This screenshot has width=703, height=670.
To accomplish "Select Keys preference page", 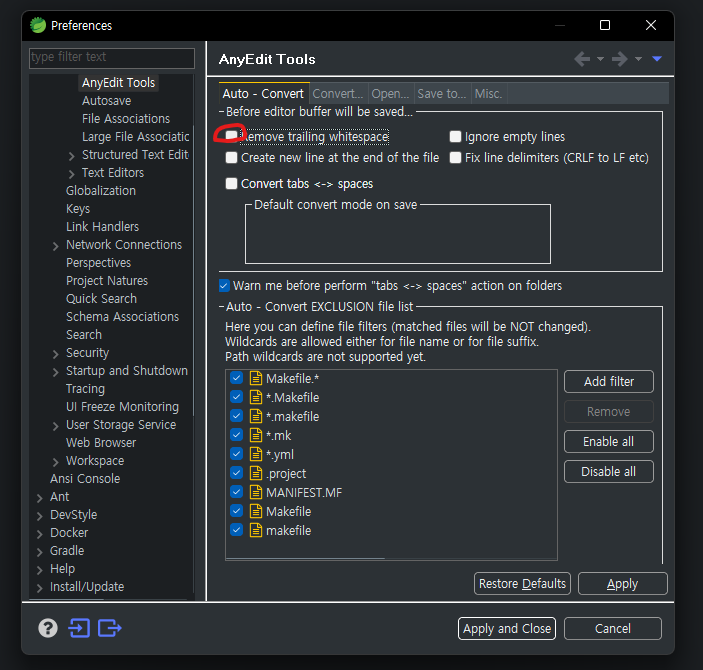I will (78, 209).
